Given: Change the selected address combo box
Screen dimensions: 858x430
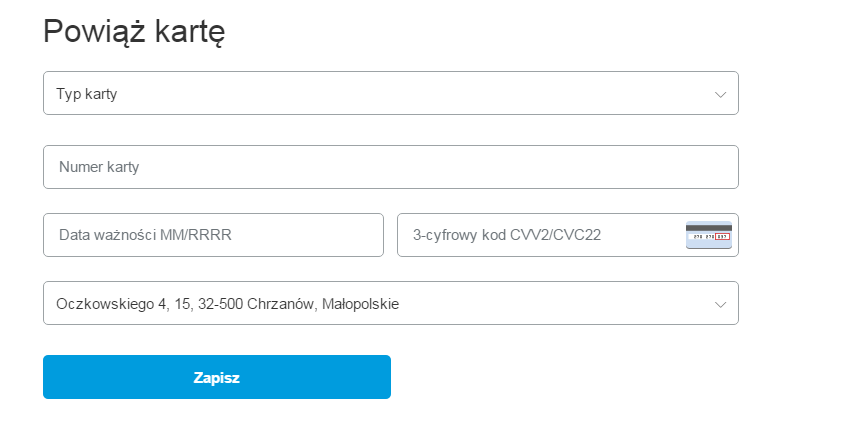Looking at the screenshot, I should pyautogui.click(x=391, y=303).
